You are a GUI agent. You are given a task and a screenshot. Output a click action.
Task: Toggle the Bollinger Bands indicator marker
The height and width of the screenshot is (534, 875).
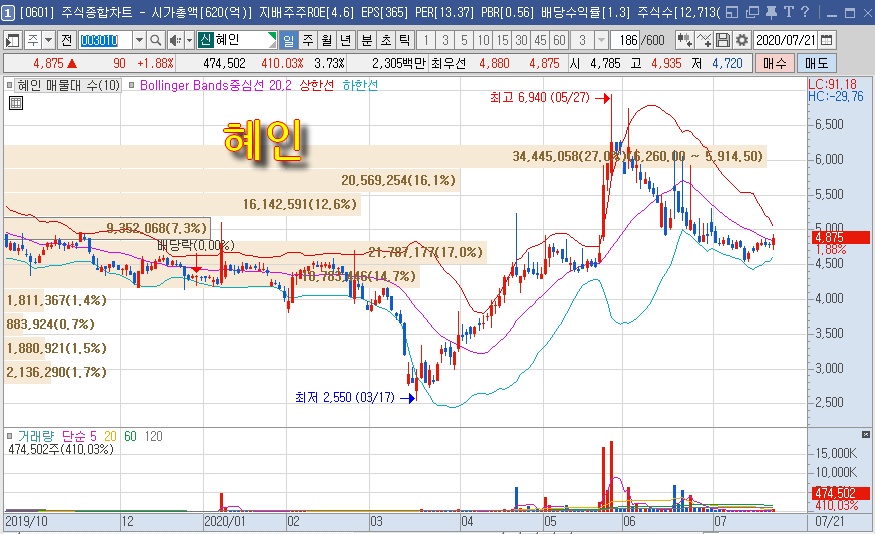[x=132, y=85]
